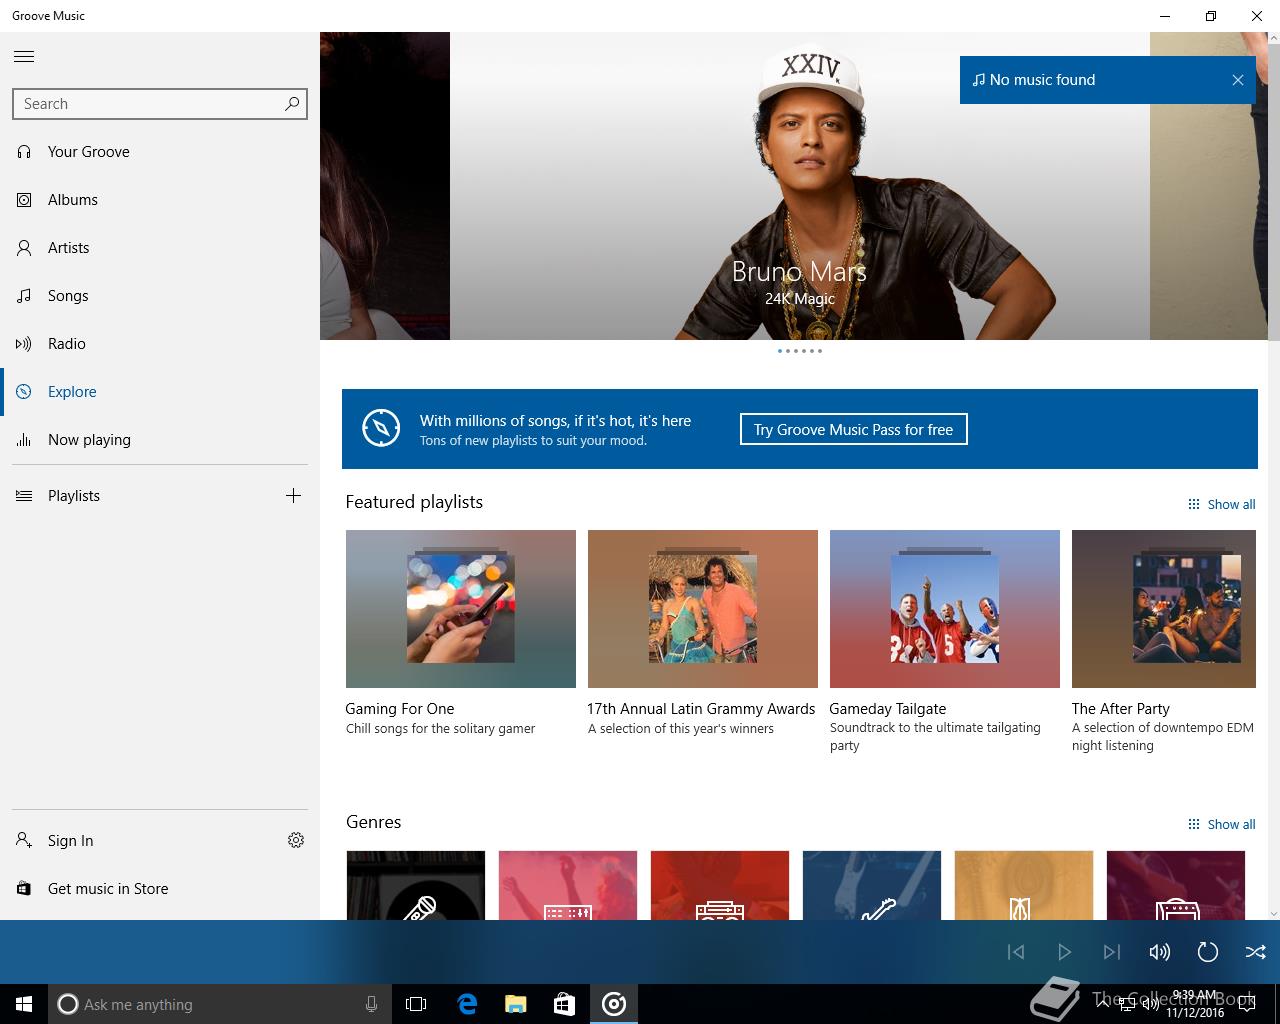Open the Radio section
The image size is (1280, 1024).
coord(160,344)
